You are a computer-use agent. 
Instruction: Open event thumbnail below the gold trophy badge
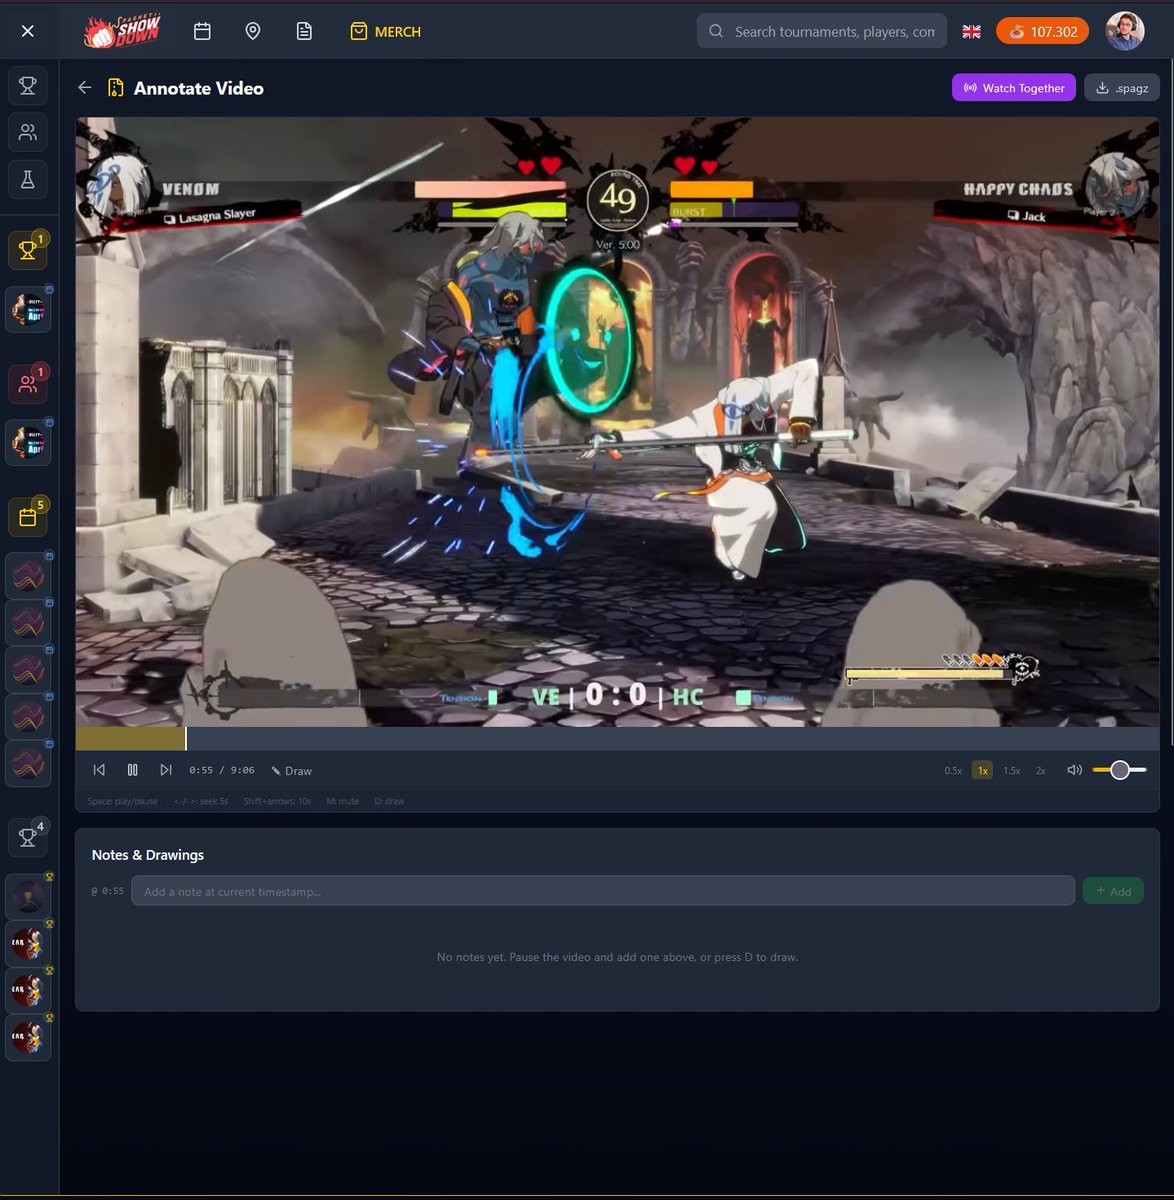coord(28,310)
